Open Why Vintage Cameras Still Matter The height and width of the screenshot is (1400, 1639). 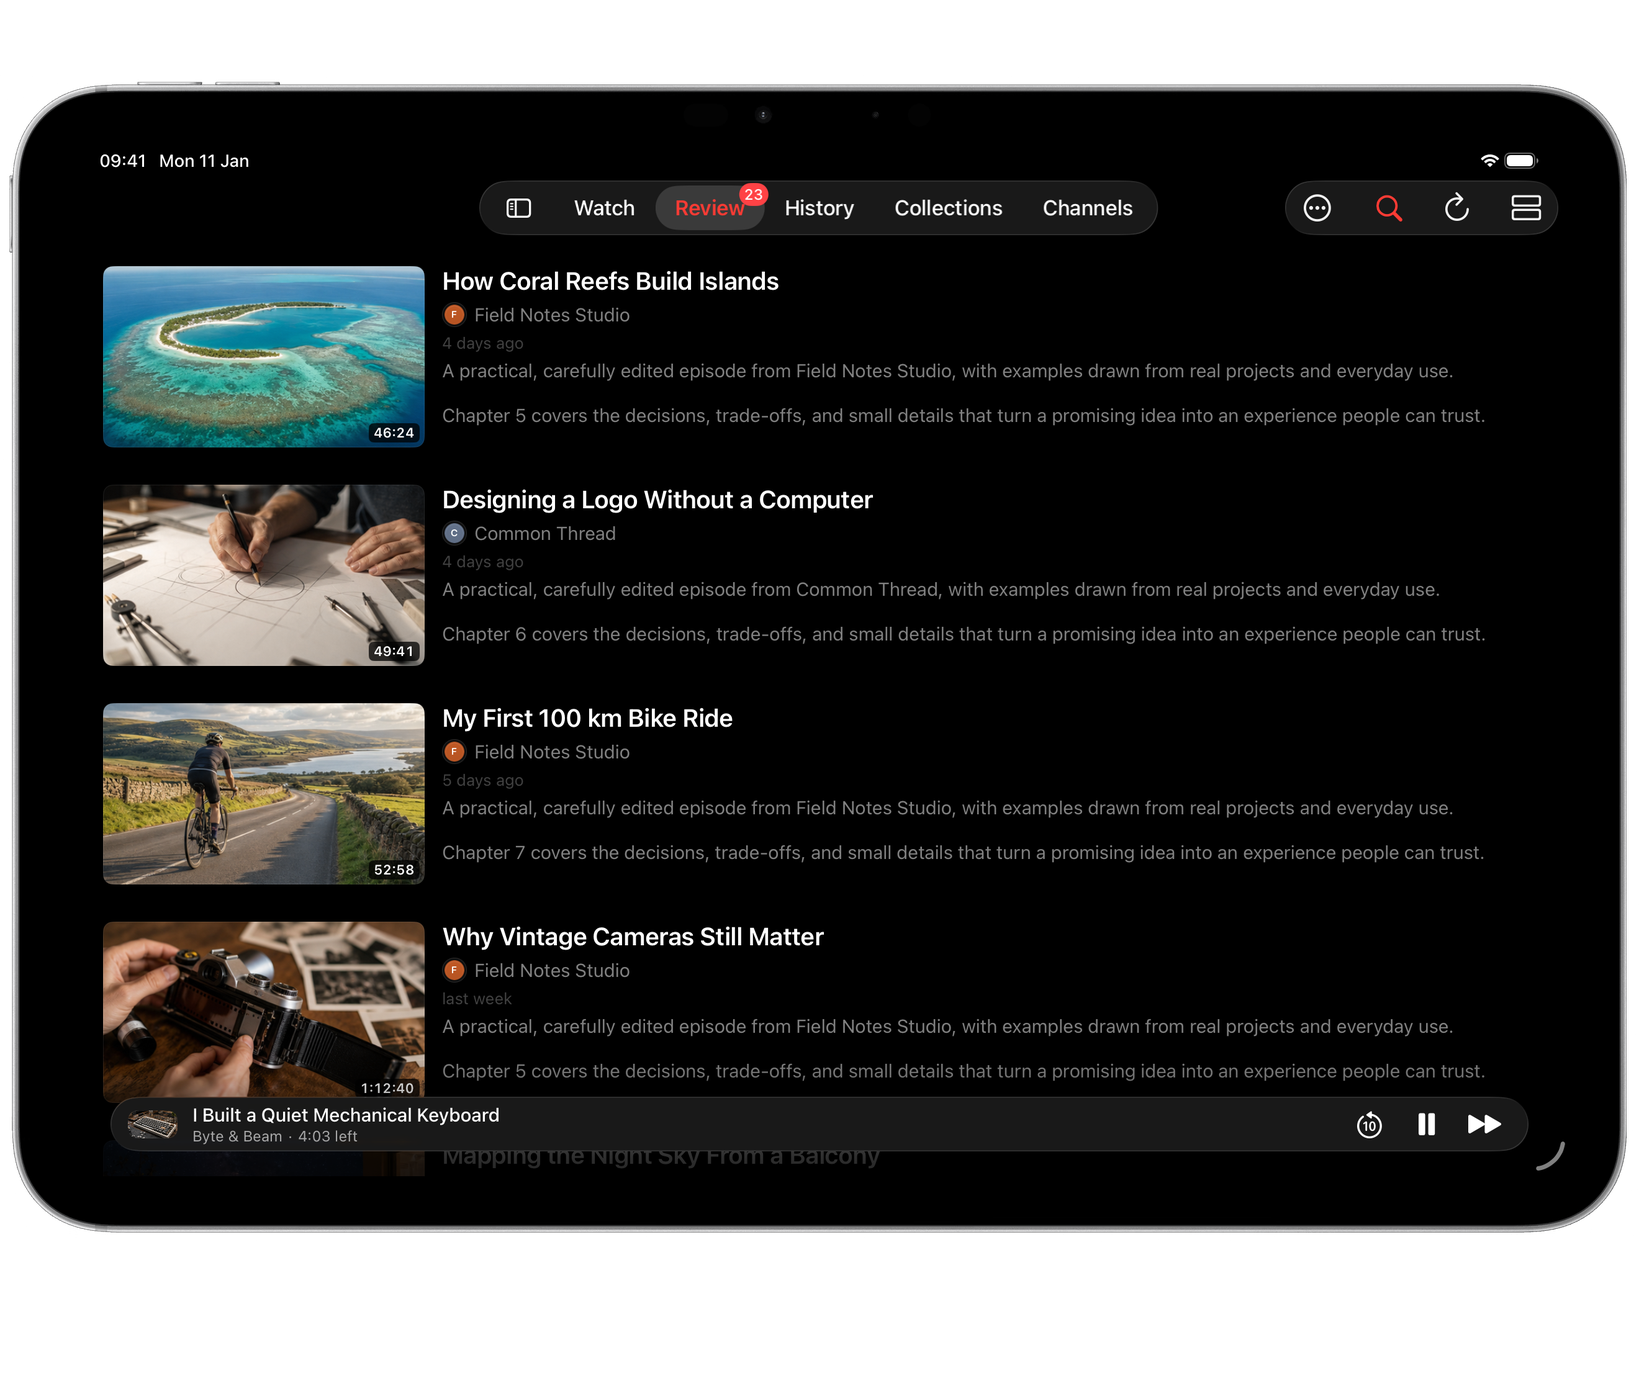point(633,937)
